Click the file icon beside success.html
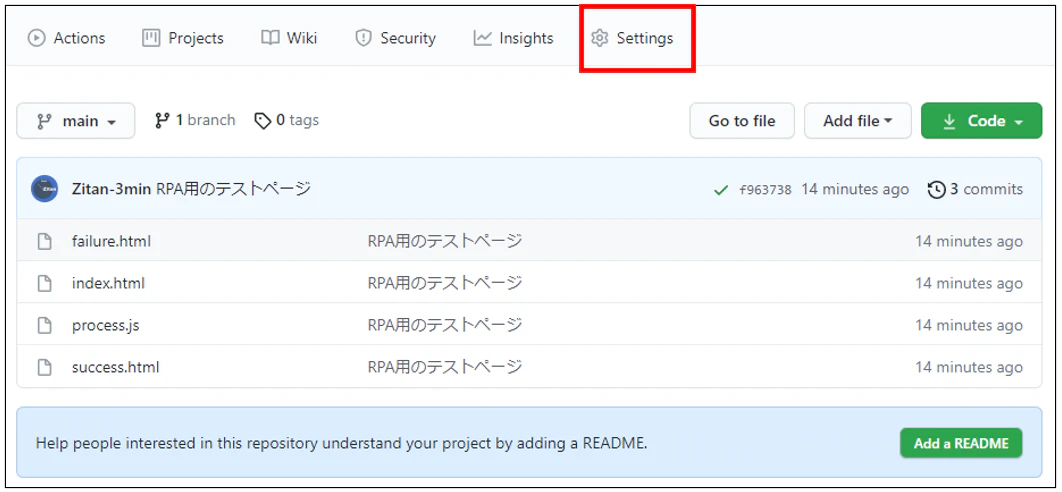 45,367
